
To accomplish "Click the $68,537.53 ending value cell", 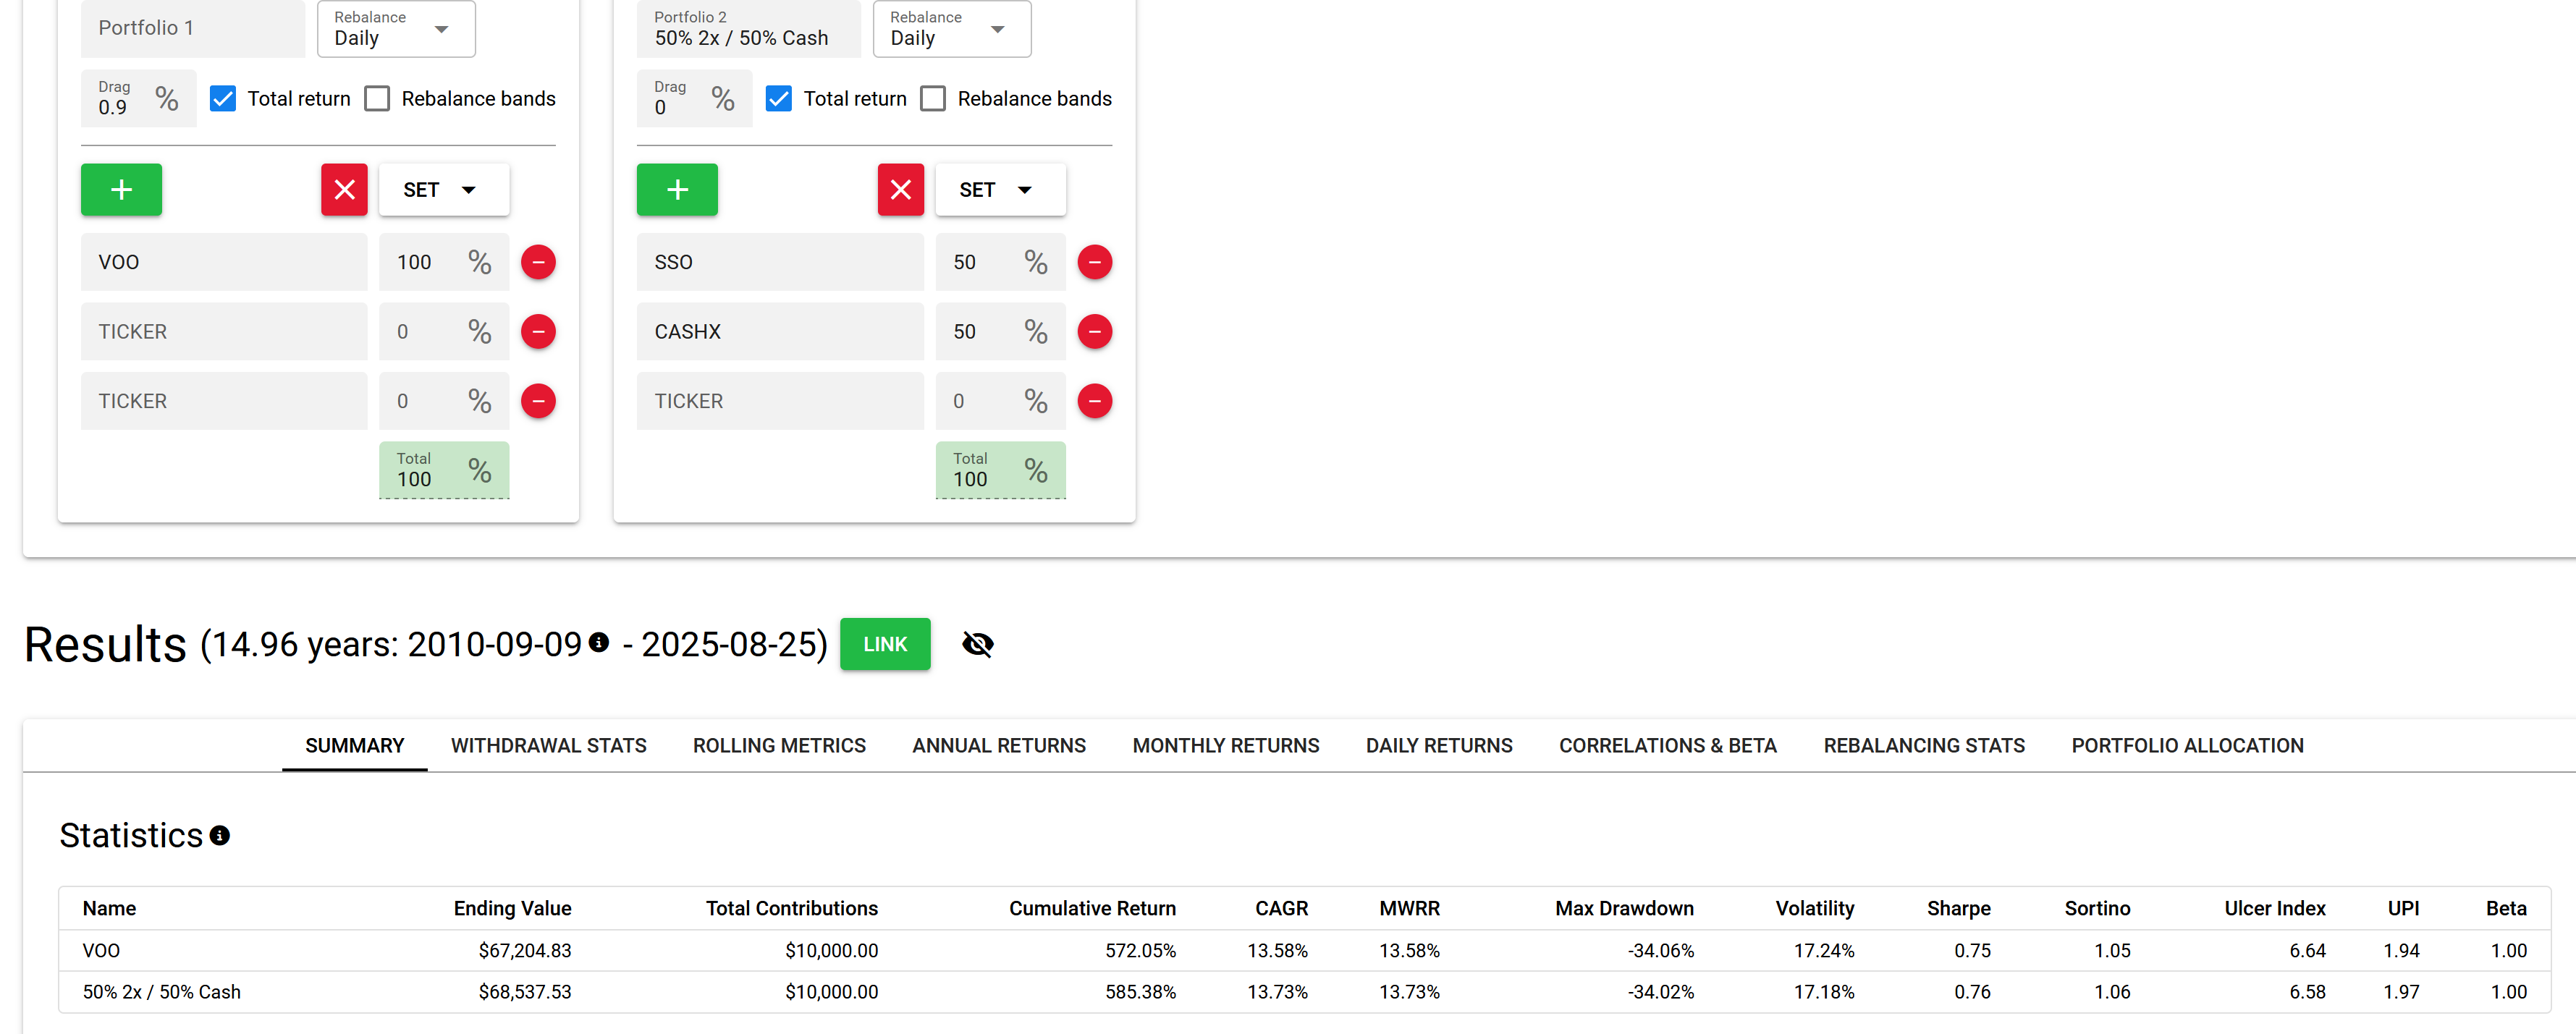I will point(524,991).
